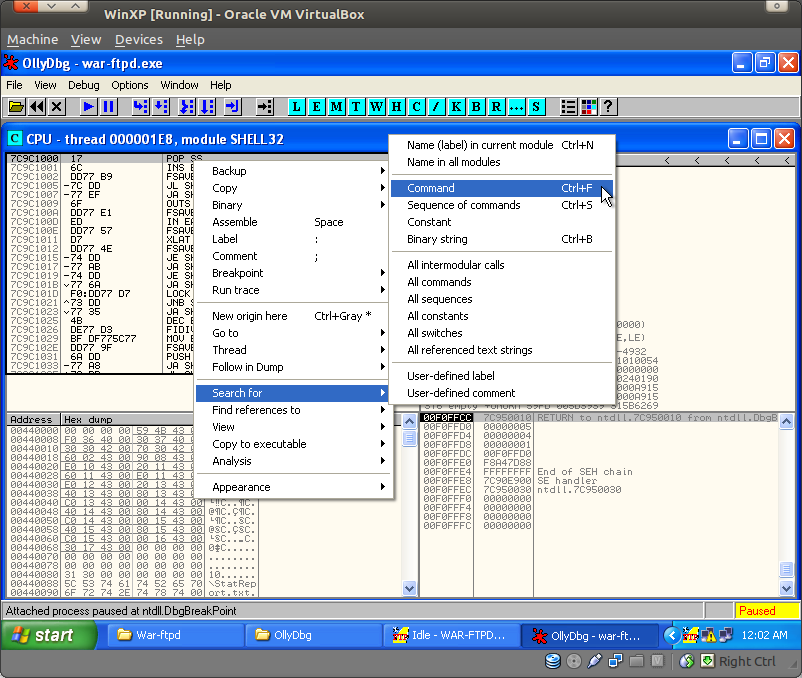
Task: Show References with R button
Action: pyautogui.click(x=496, y=107)
